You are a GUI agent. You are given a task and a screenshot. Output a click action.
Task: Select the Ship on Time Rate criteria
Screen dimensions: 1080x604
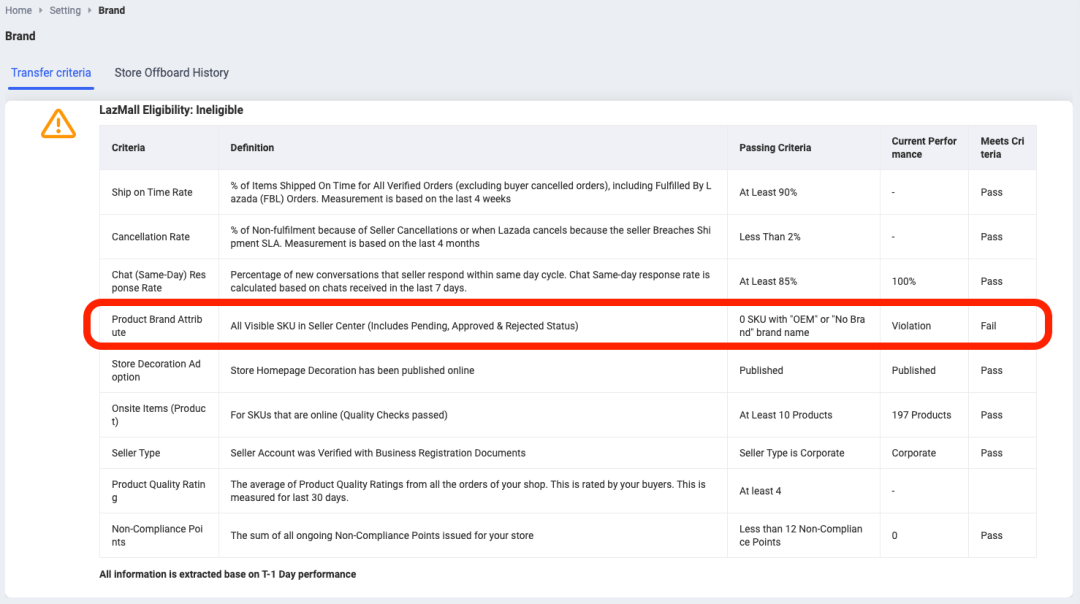pos(152,192)
